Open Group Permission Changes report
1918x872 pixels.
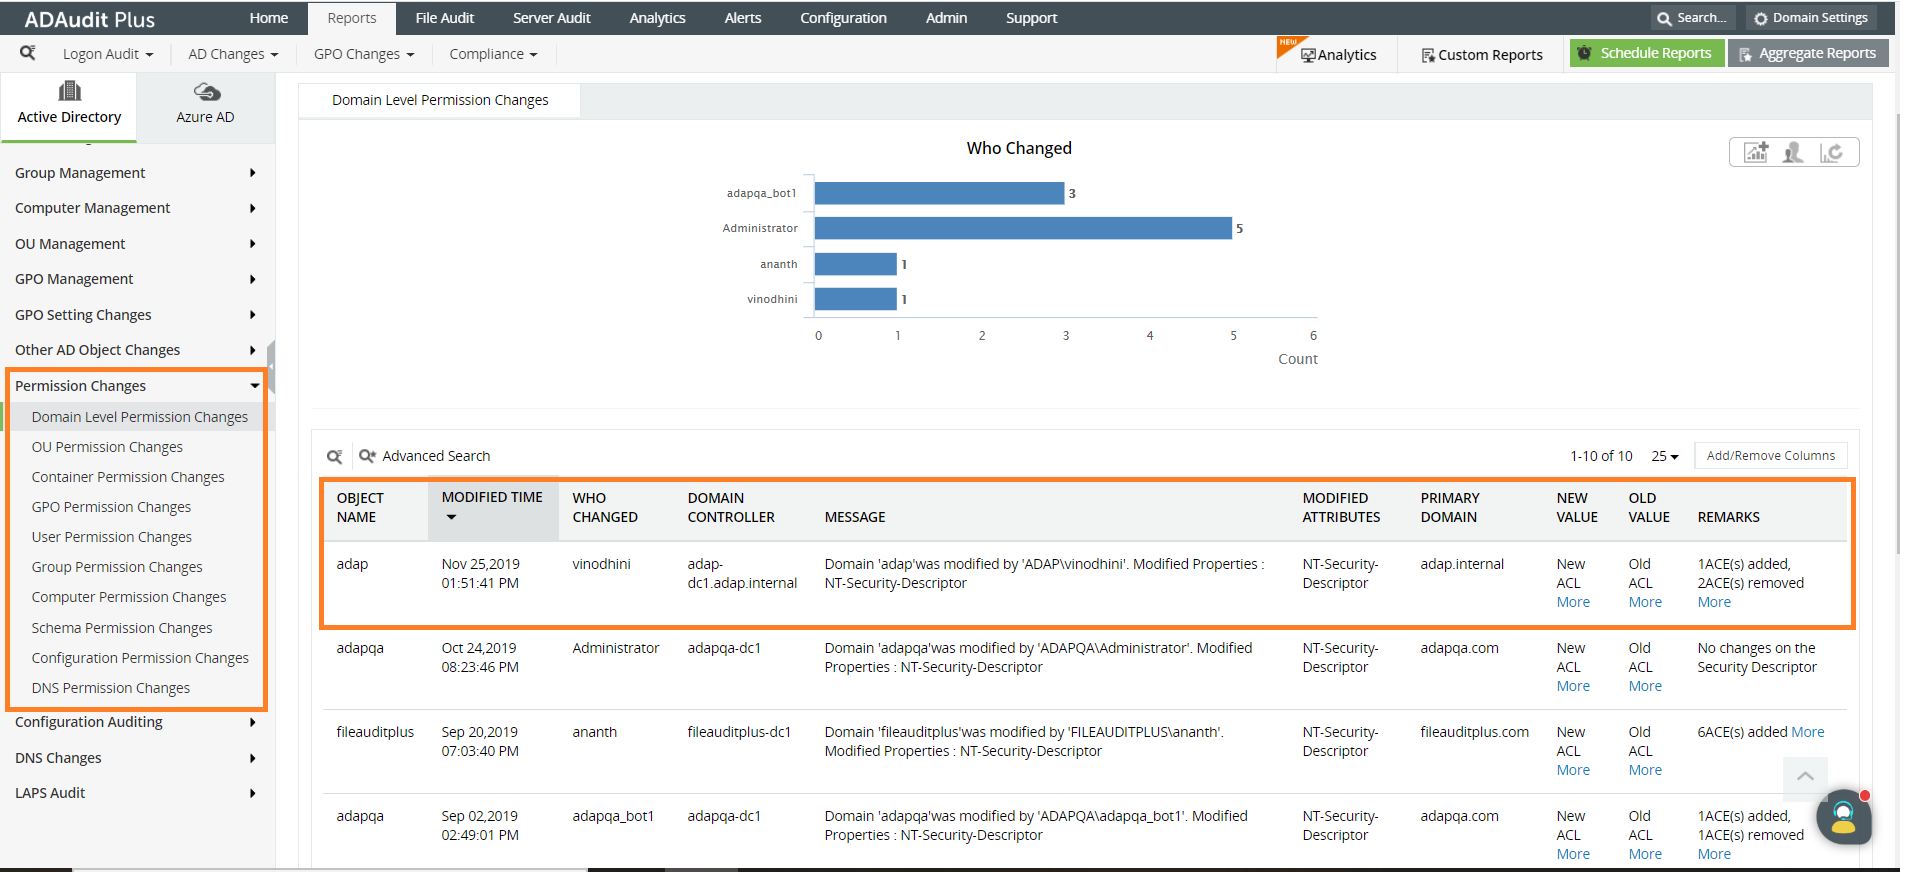tap(117, 567)
